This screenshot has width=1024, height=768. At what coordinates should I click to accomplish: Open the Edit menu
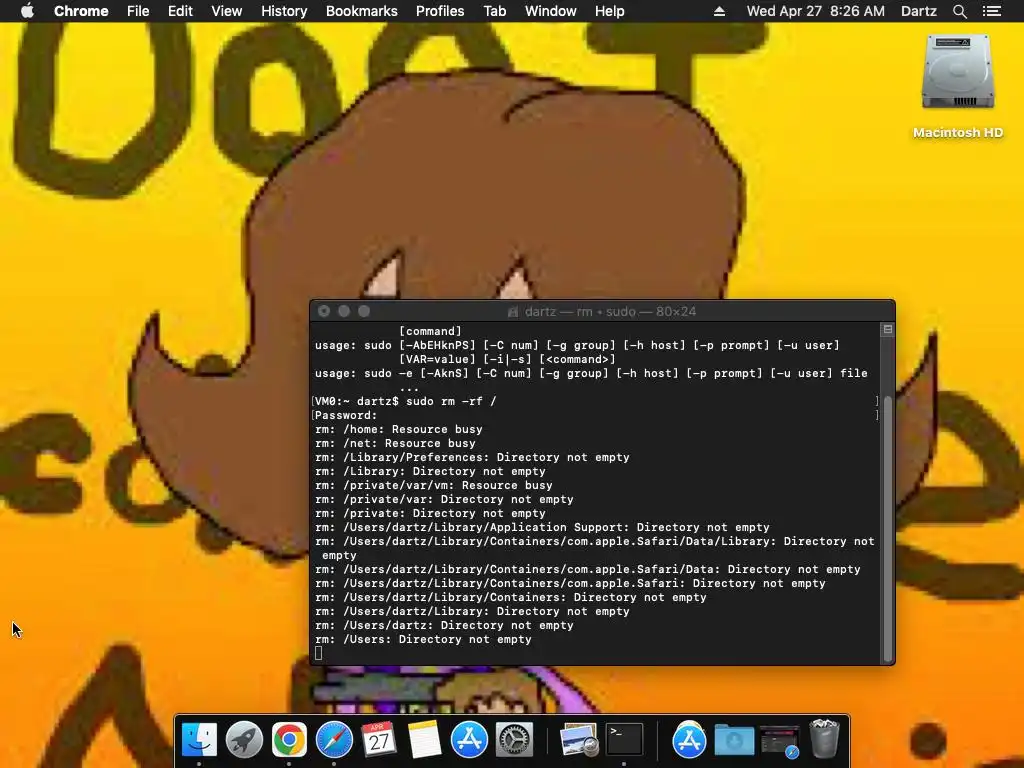point(180,11)
